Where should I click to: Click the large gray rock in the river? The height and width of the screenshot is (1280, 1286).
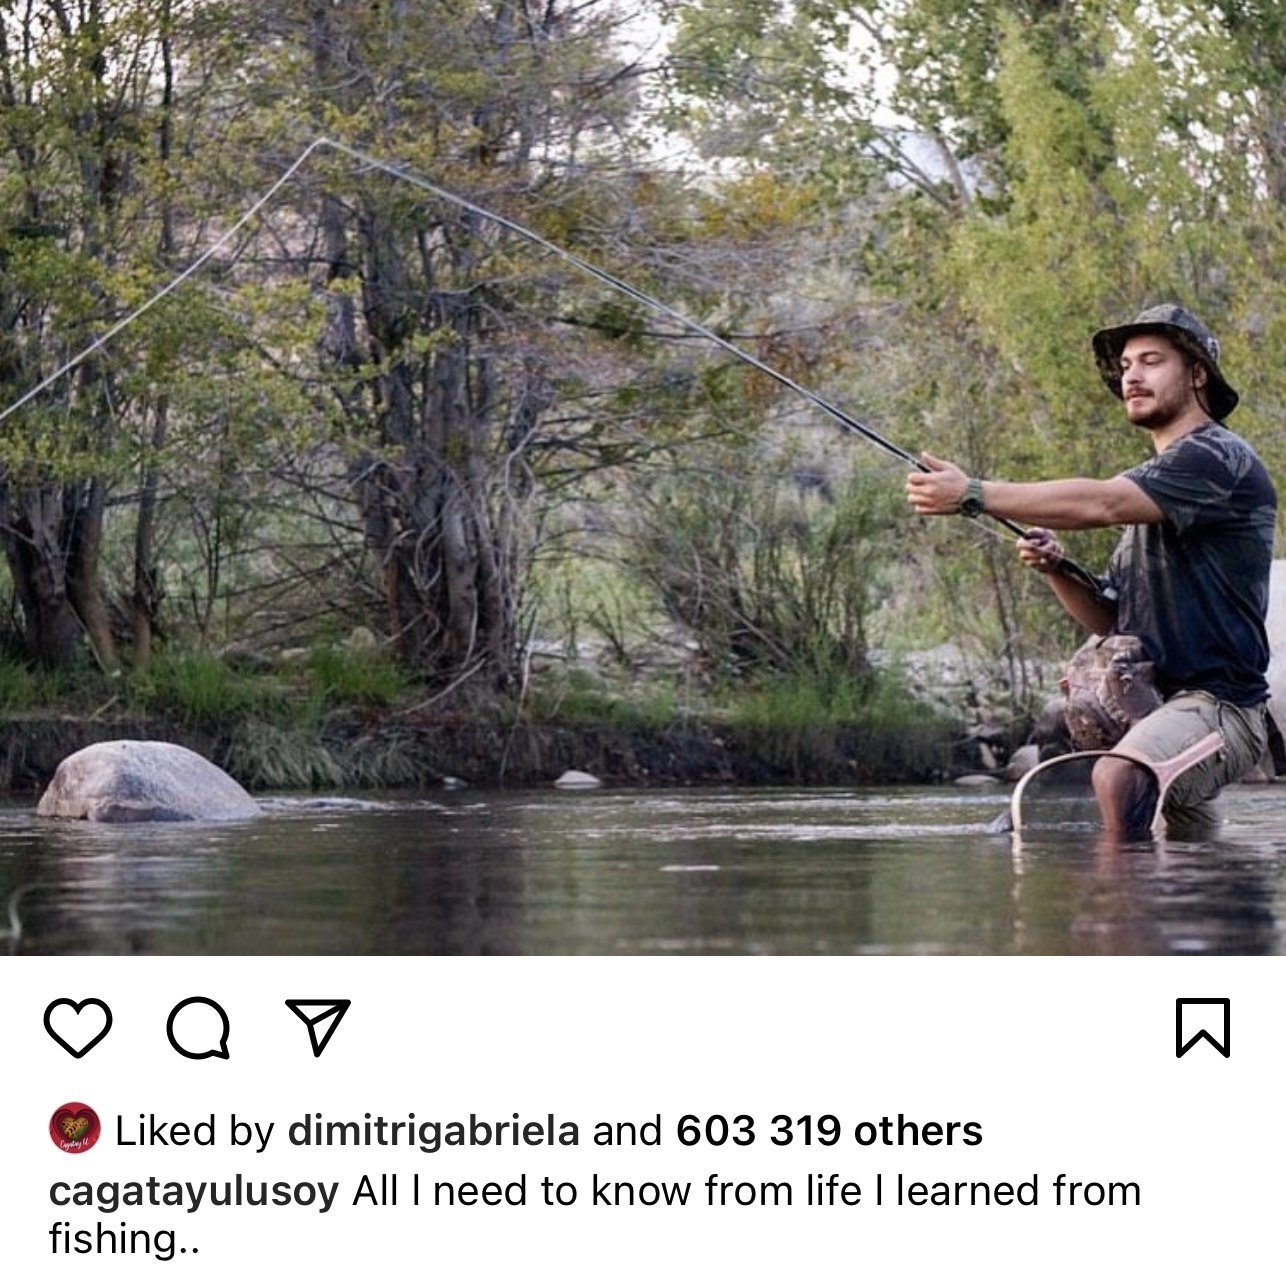146,784
